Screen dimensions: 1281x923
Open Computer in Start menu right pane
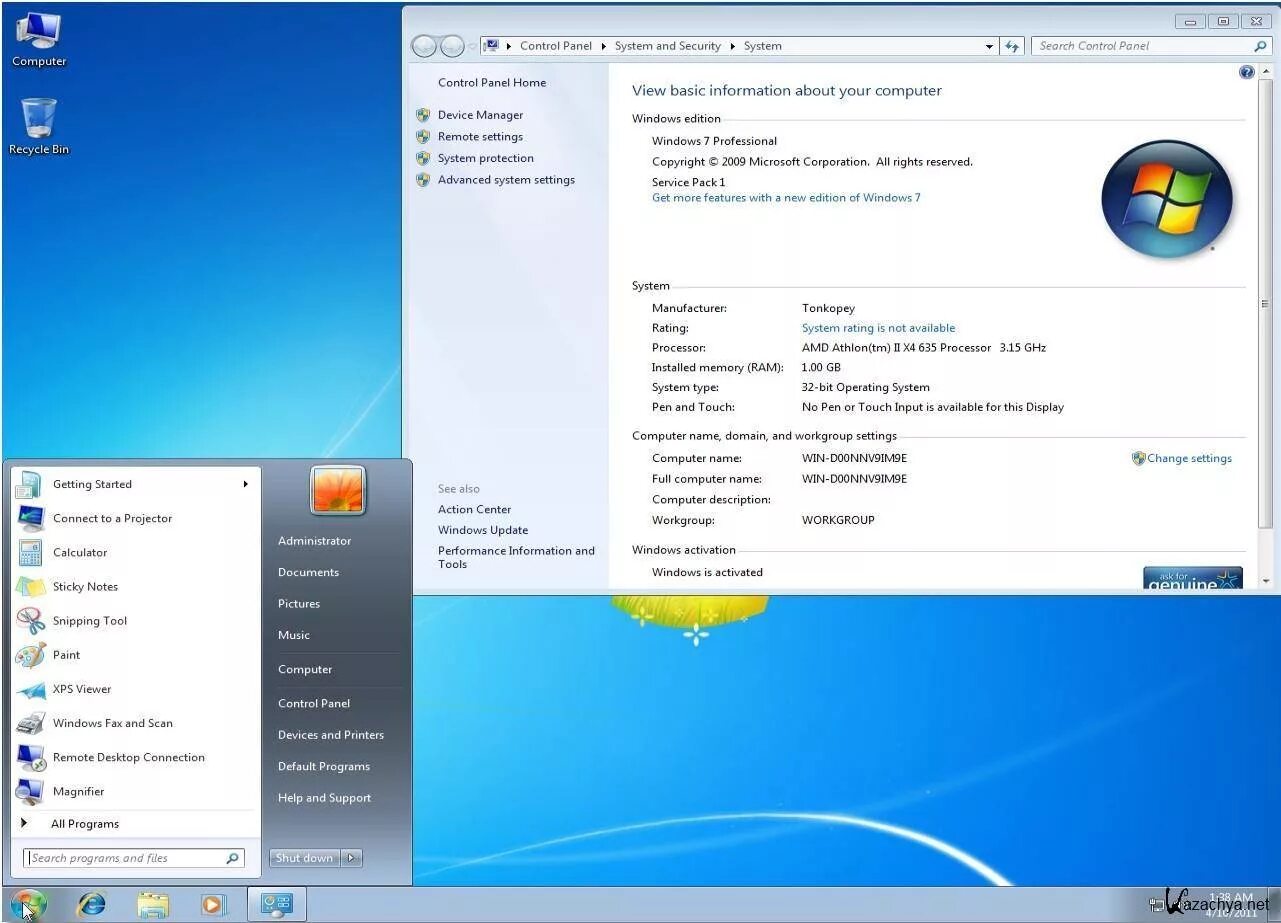coord(305,670)
